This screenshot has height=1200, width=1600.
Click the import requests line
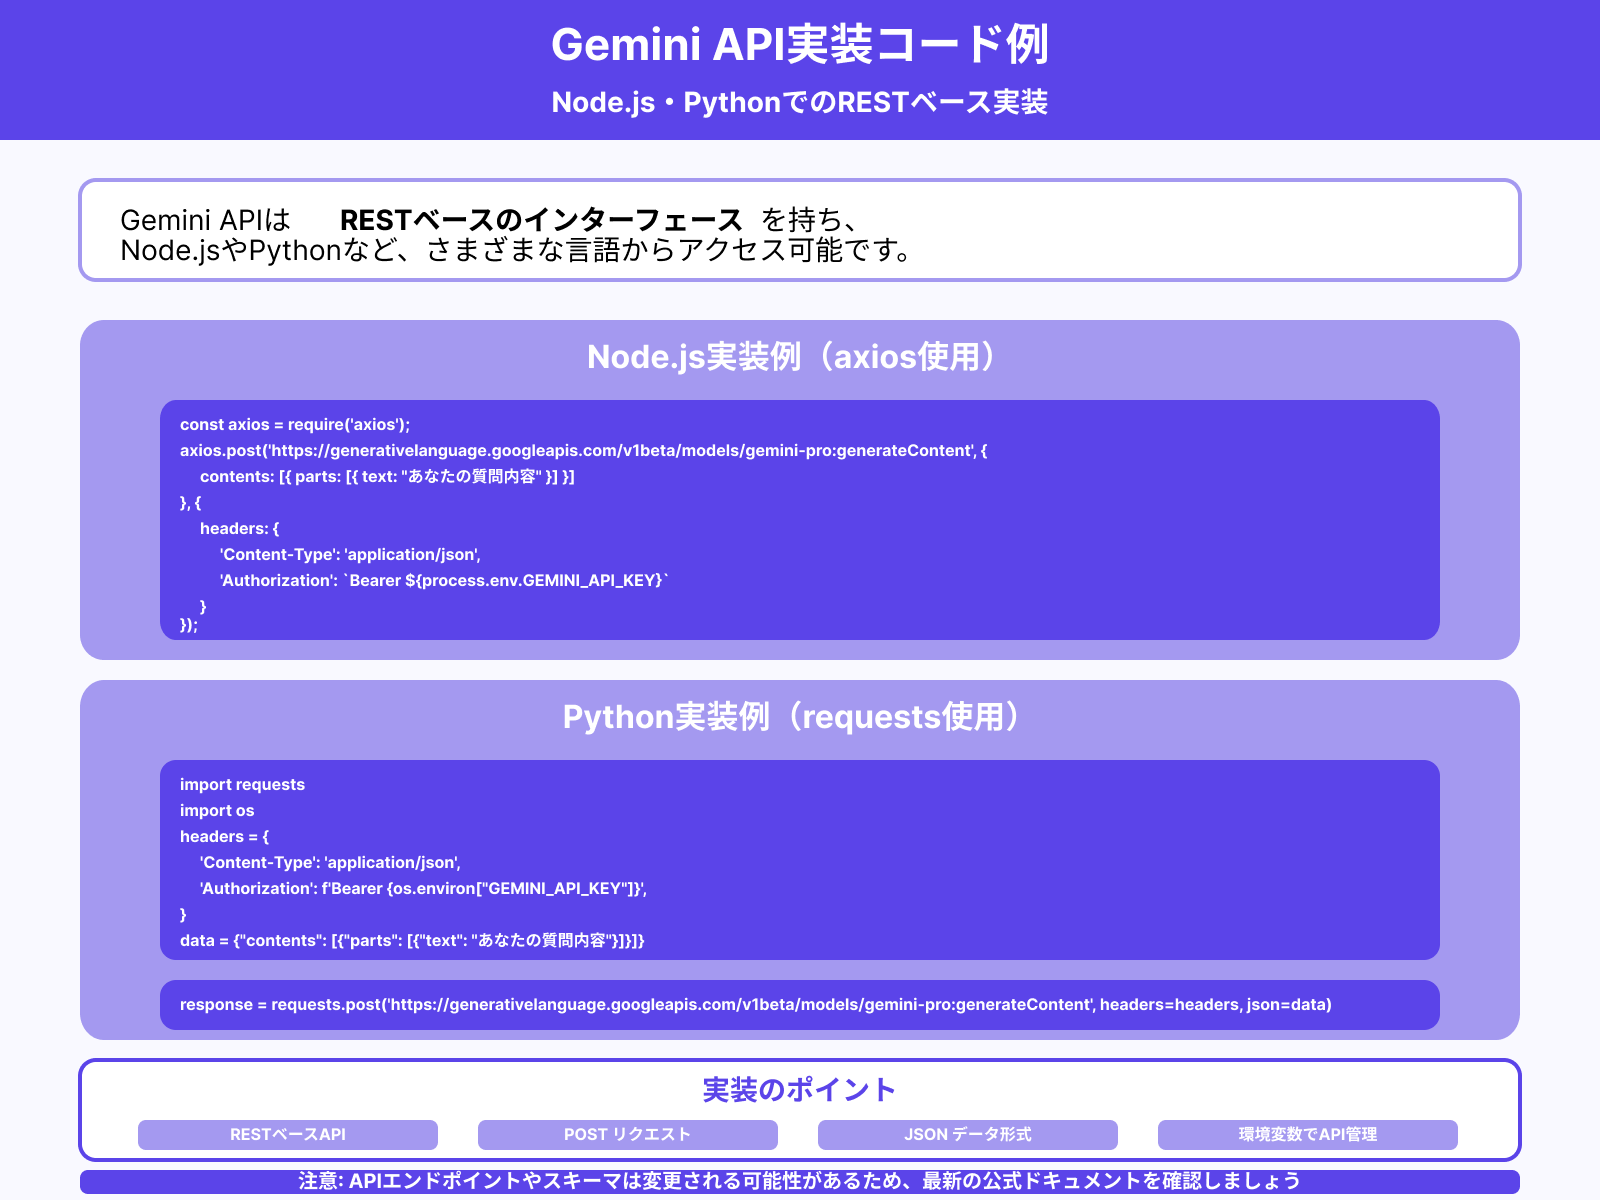(242, 784)
